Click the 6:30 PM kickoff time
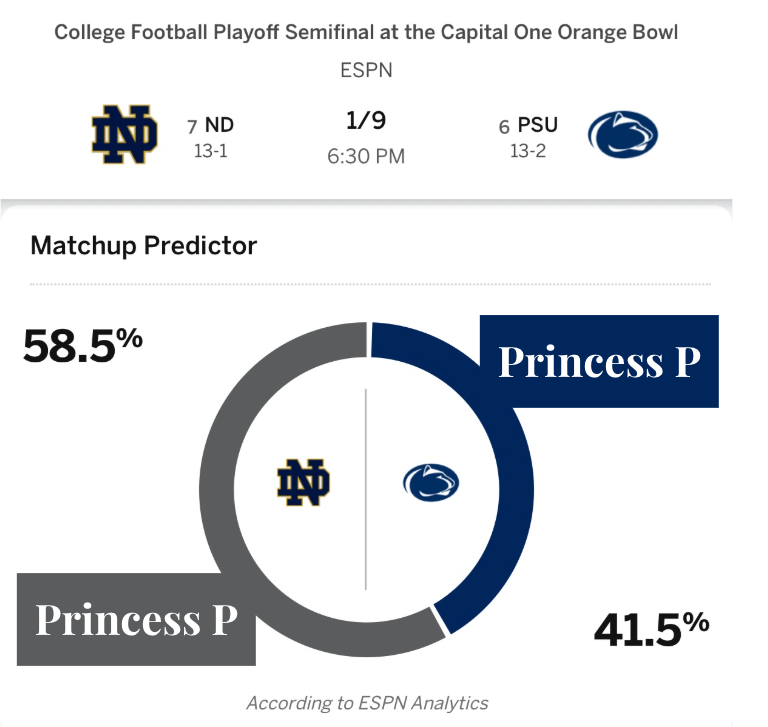 366,157
